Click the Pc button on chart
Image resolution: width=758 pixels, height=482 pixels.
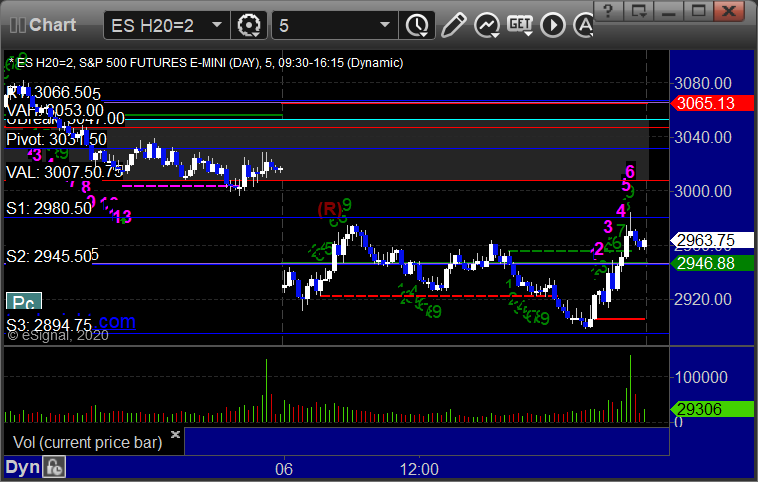tap(24, 302)
